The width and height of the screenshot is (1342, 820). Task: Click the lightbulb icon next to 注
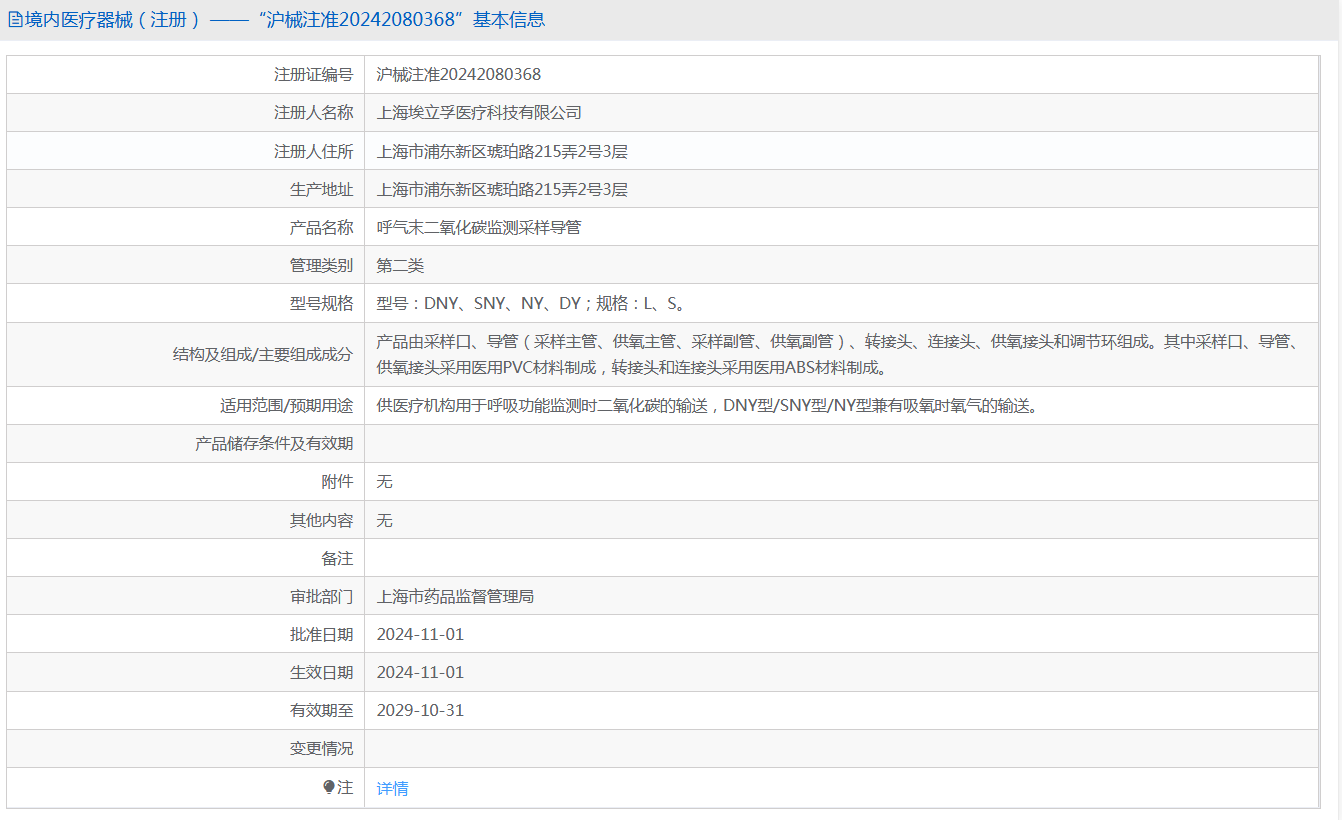pos(329,788)
